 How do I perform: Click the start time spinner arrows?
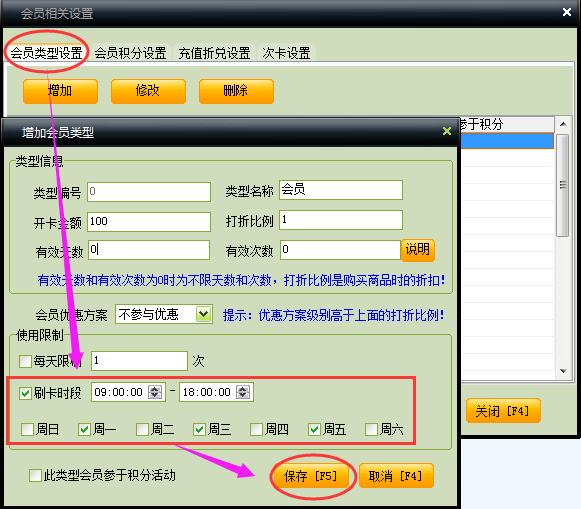coord(155,392)
